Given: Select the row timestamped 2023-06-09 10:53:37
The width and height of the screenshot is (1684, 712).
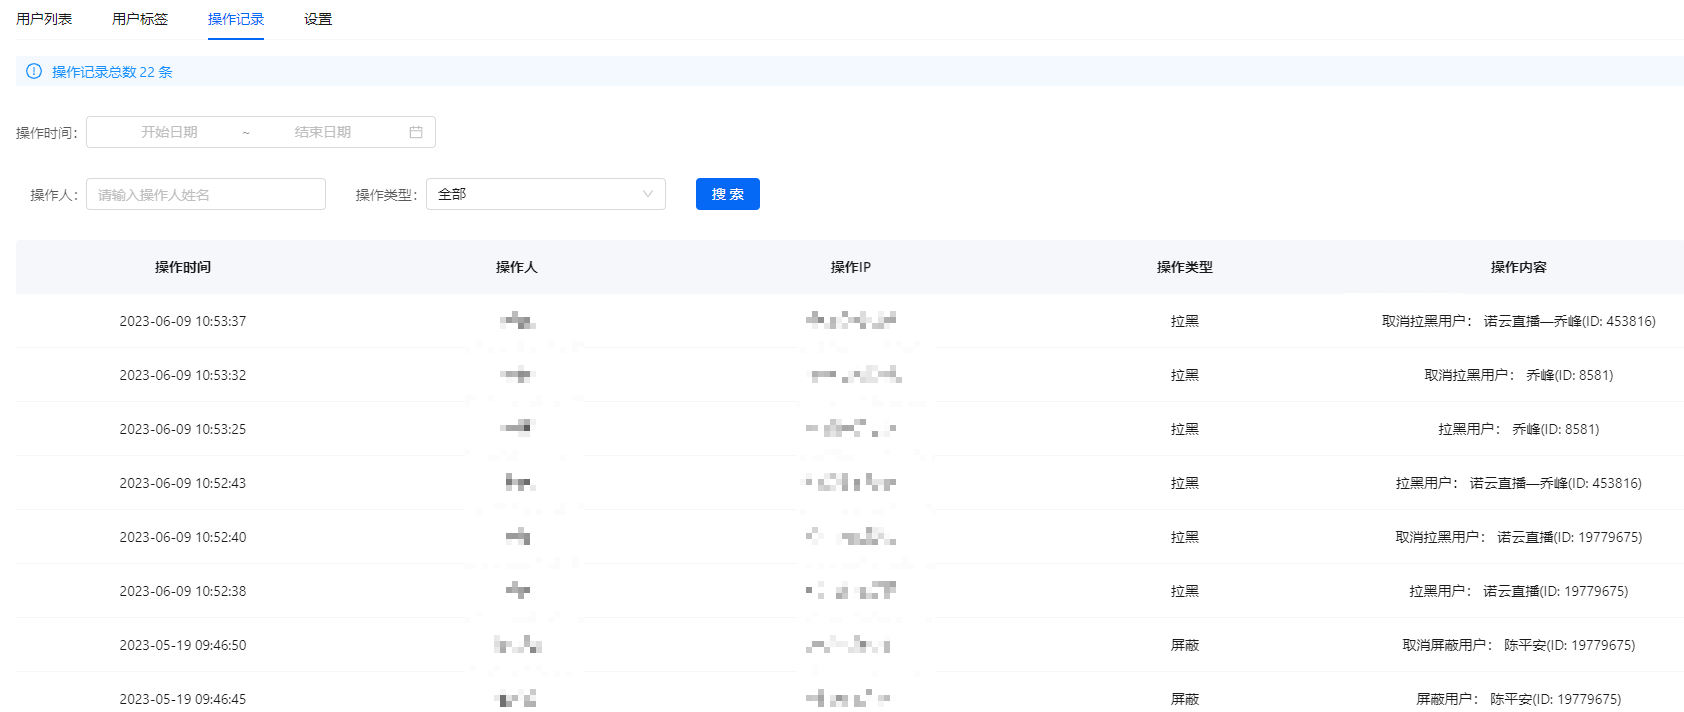Looking at the screenshot, I should 183,321.
